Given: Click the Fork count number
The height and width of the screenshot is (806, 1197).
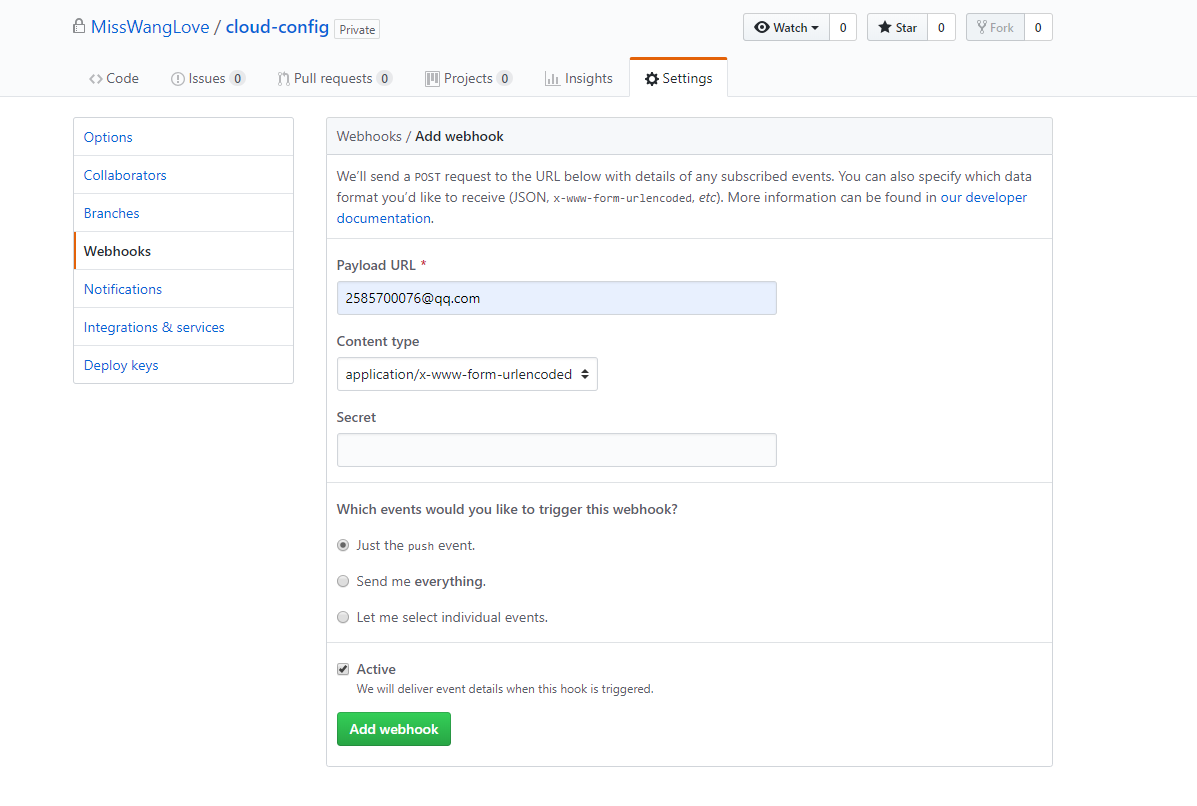Looking at the screenshot, I should (1038, 27).
